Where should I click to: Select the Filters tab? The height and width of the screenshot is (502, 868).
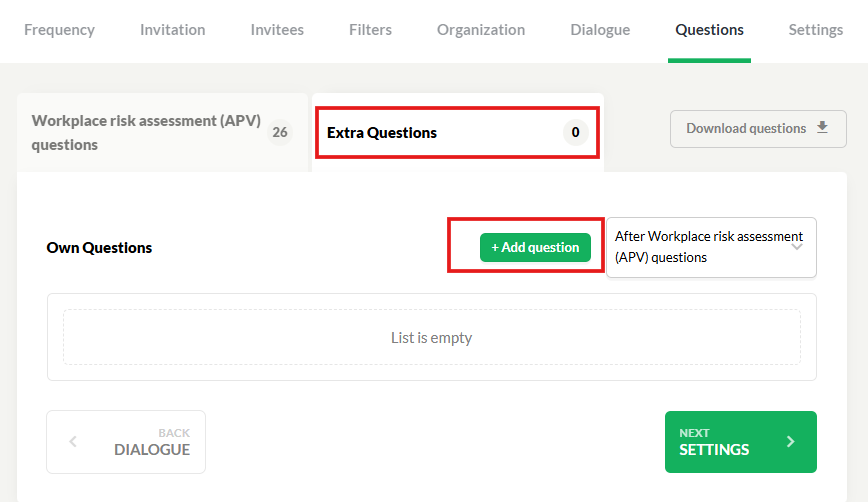[370, 30]
